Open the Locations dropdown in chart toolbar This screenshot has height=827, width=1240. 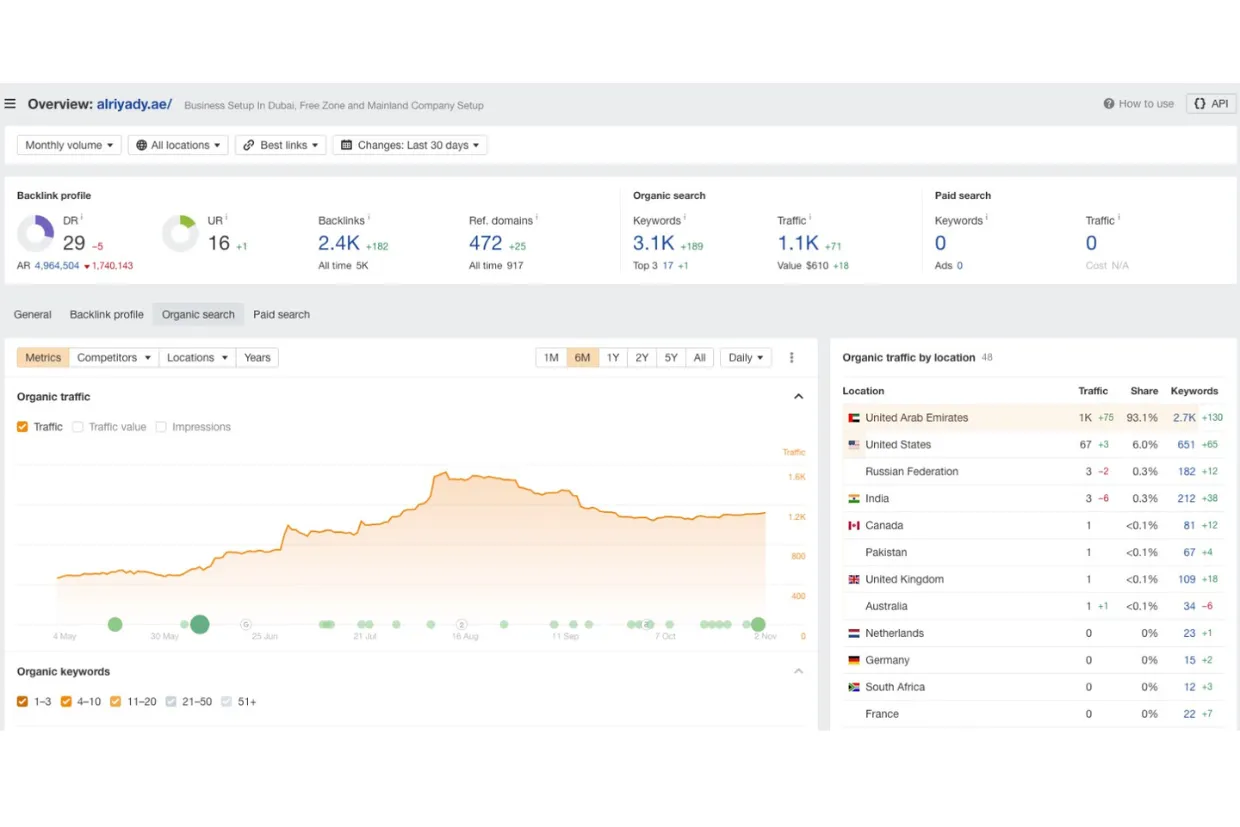[197, 358]
